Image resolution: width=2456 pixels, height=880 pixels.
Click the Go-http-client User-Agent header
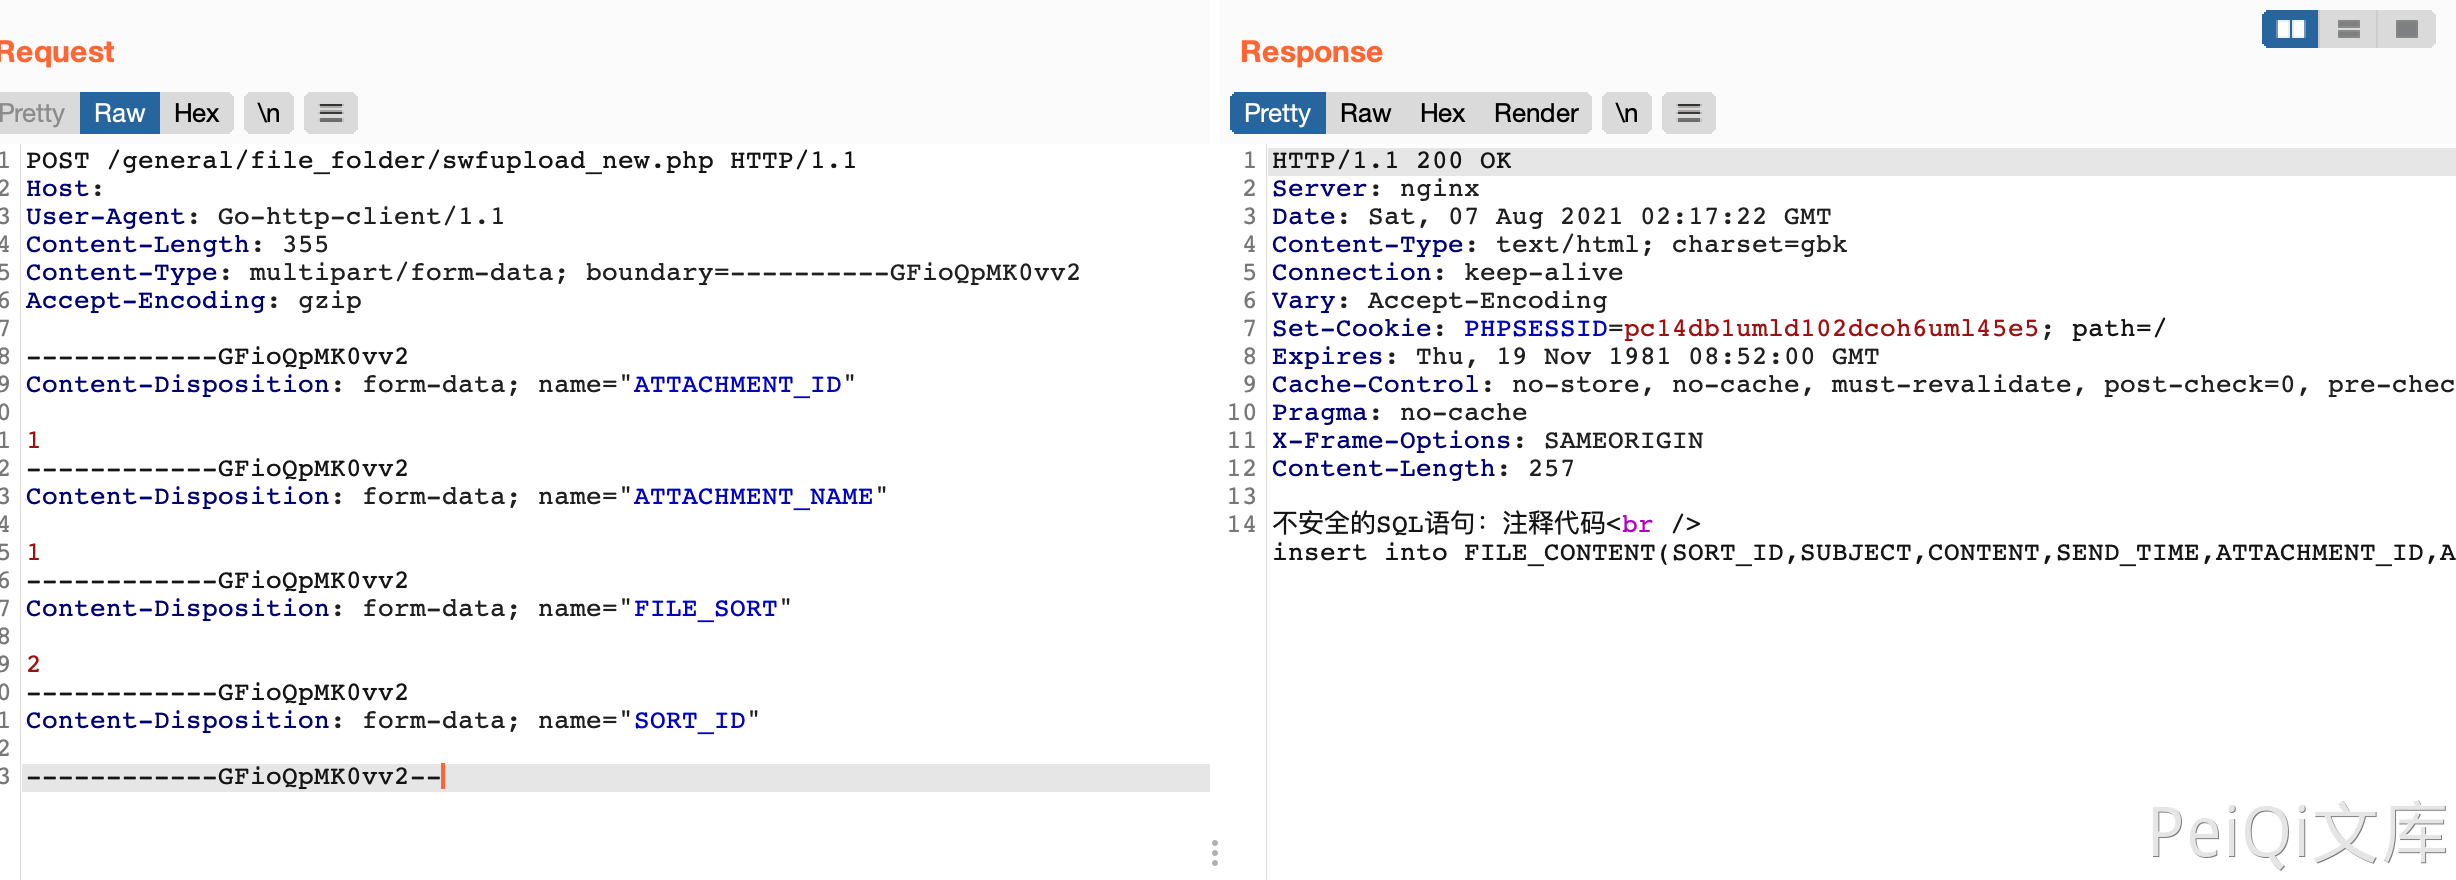click(x=265, y=216)
